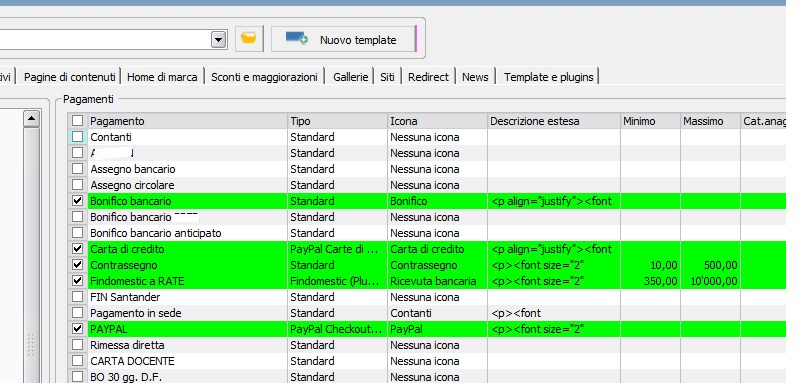
Task: Click the Nuovo template button
Action: [343, 39]
